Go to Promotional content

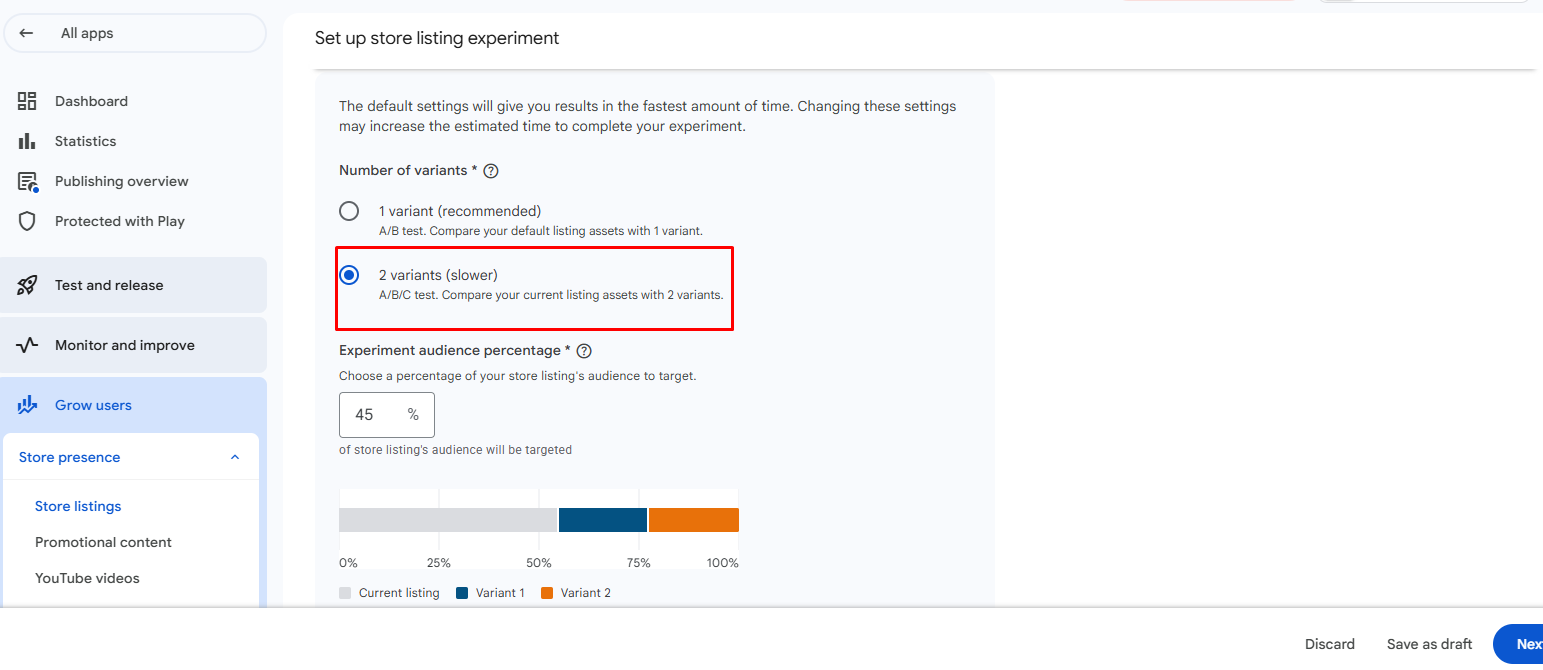pos(103,542)
